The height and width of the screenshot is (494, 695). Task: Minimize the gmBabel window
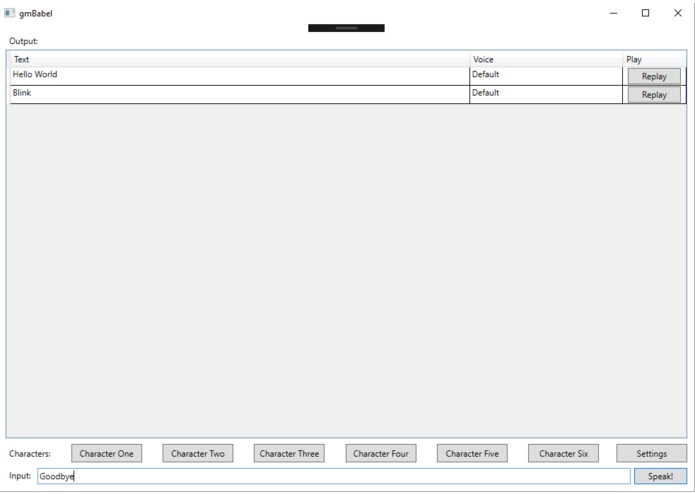tap(613, 13)
